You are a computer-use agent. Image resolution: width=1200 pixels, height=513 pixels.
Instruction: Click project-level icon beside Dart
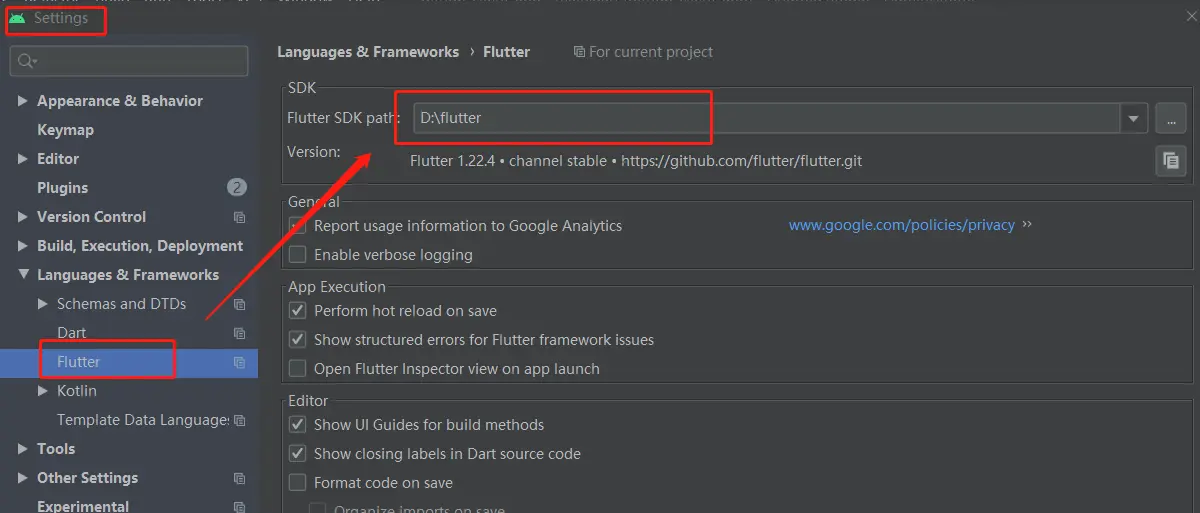click(239, 333)
